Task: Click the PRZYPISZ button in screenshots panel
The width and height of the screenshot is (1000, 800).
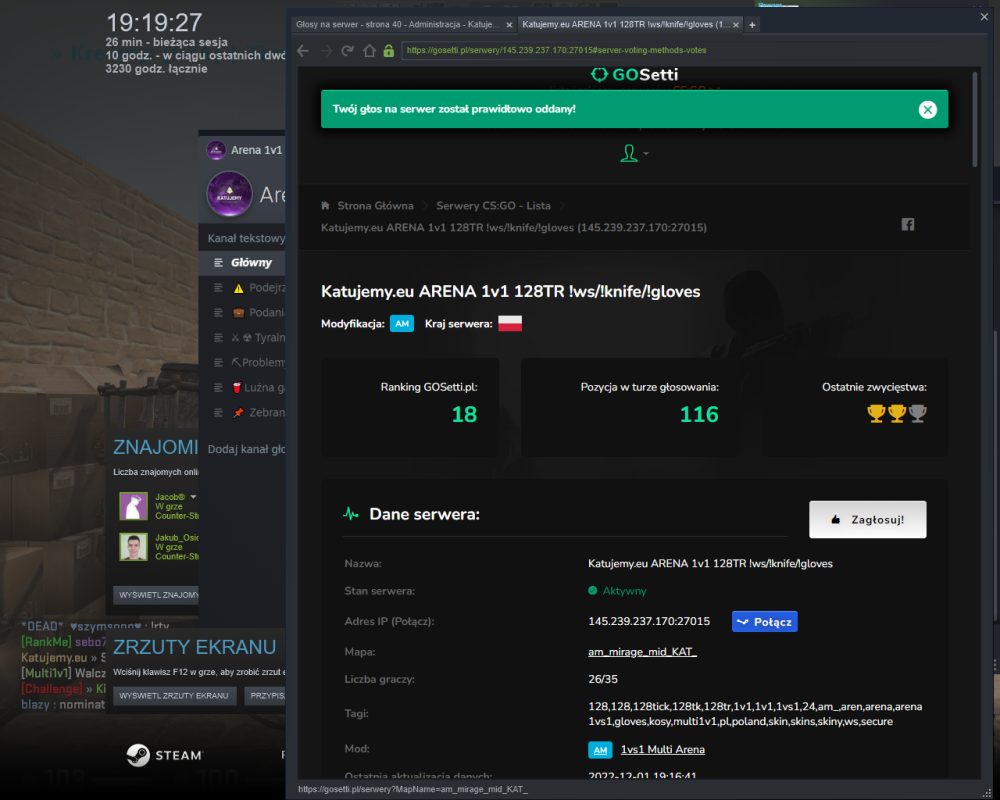Action: [x=265, y=695]
